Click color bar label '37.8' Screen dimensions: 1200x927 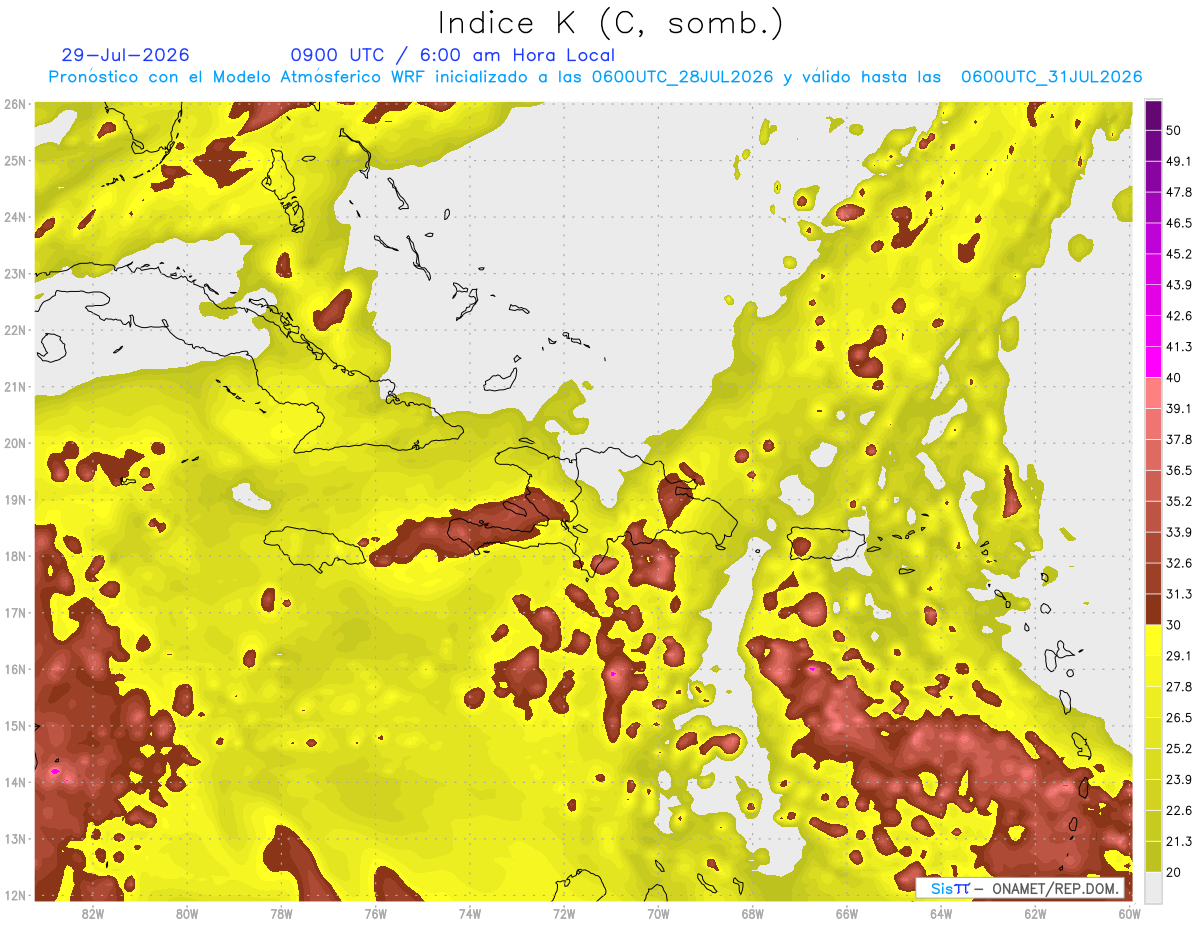1178,439
